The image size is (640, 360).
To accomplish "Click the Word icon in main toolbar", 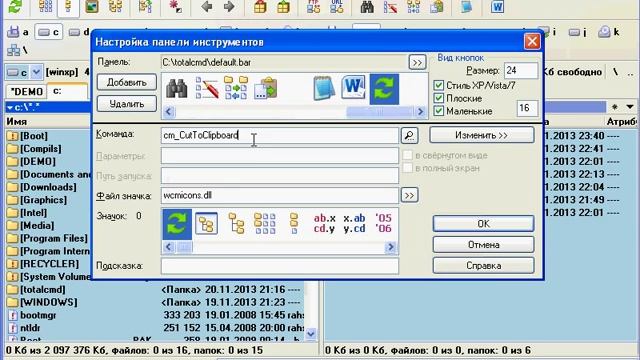I will click(497, 7).
